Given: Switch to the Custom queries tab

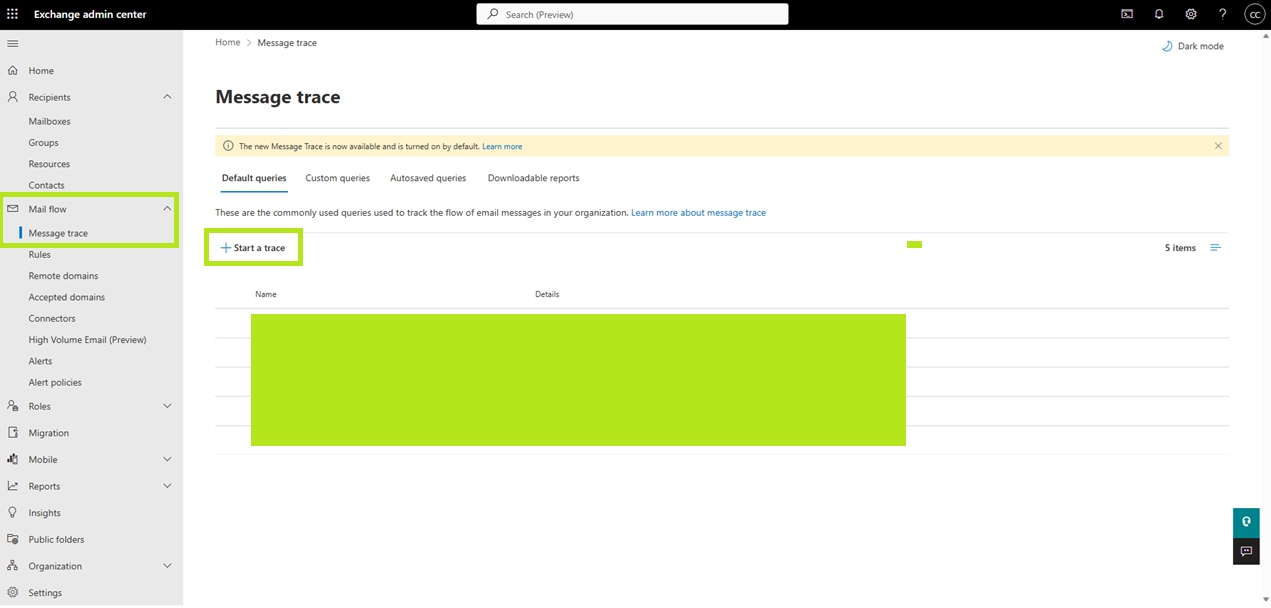Looking at the screenshot, I should 338,178.
